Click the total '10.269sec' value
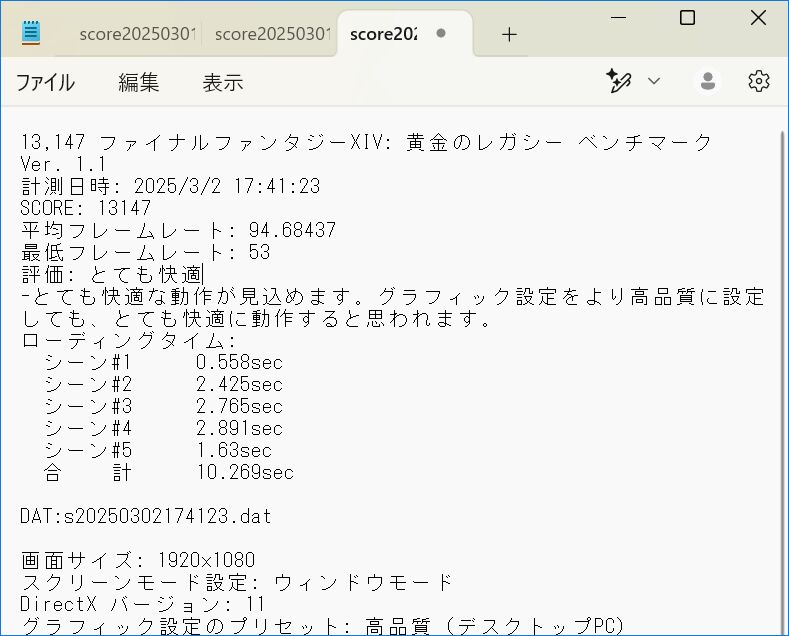The image size is (789, 636). (245, 472)
